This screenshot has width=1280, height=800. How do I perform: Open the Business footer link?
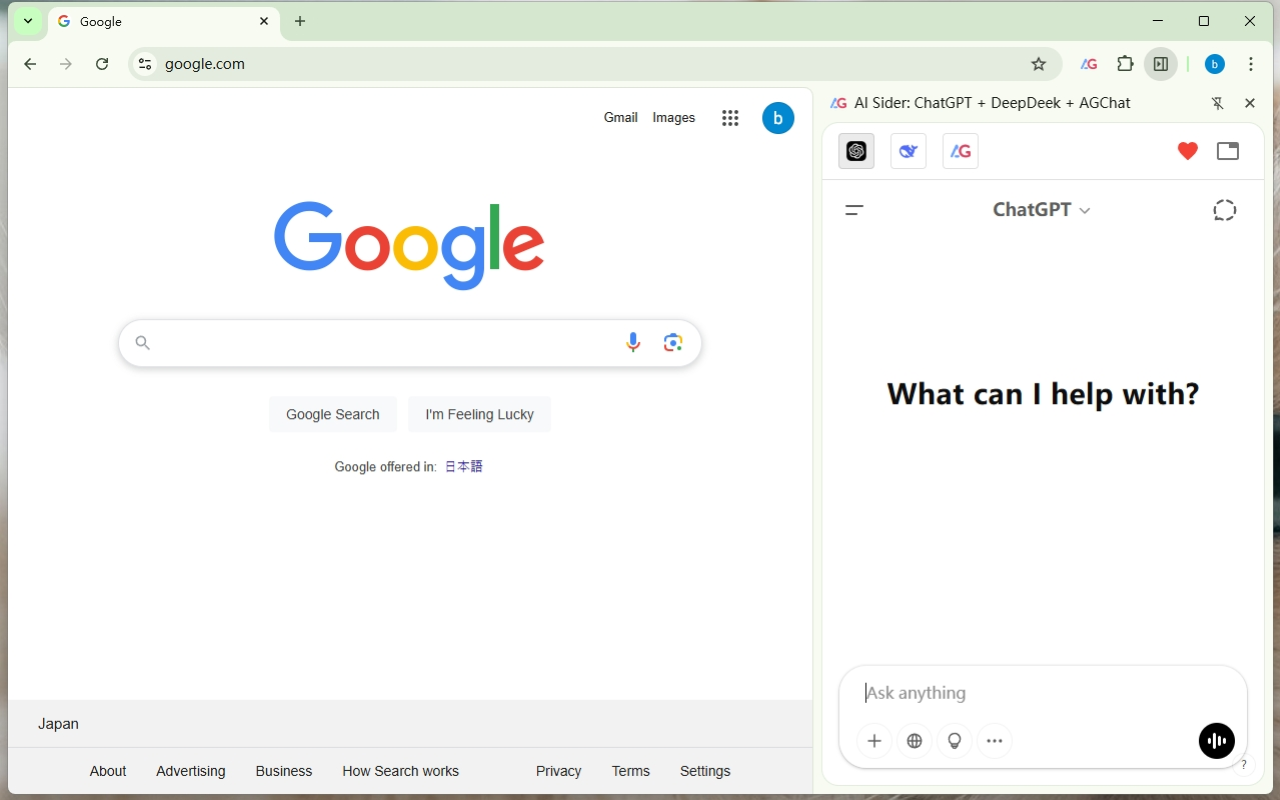click(284, 771)
